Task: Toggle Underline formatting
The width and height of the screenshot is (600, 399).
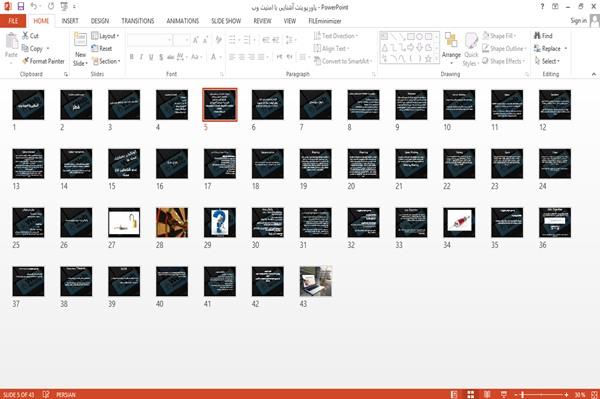Action: [x=151, y=57]
